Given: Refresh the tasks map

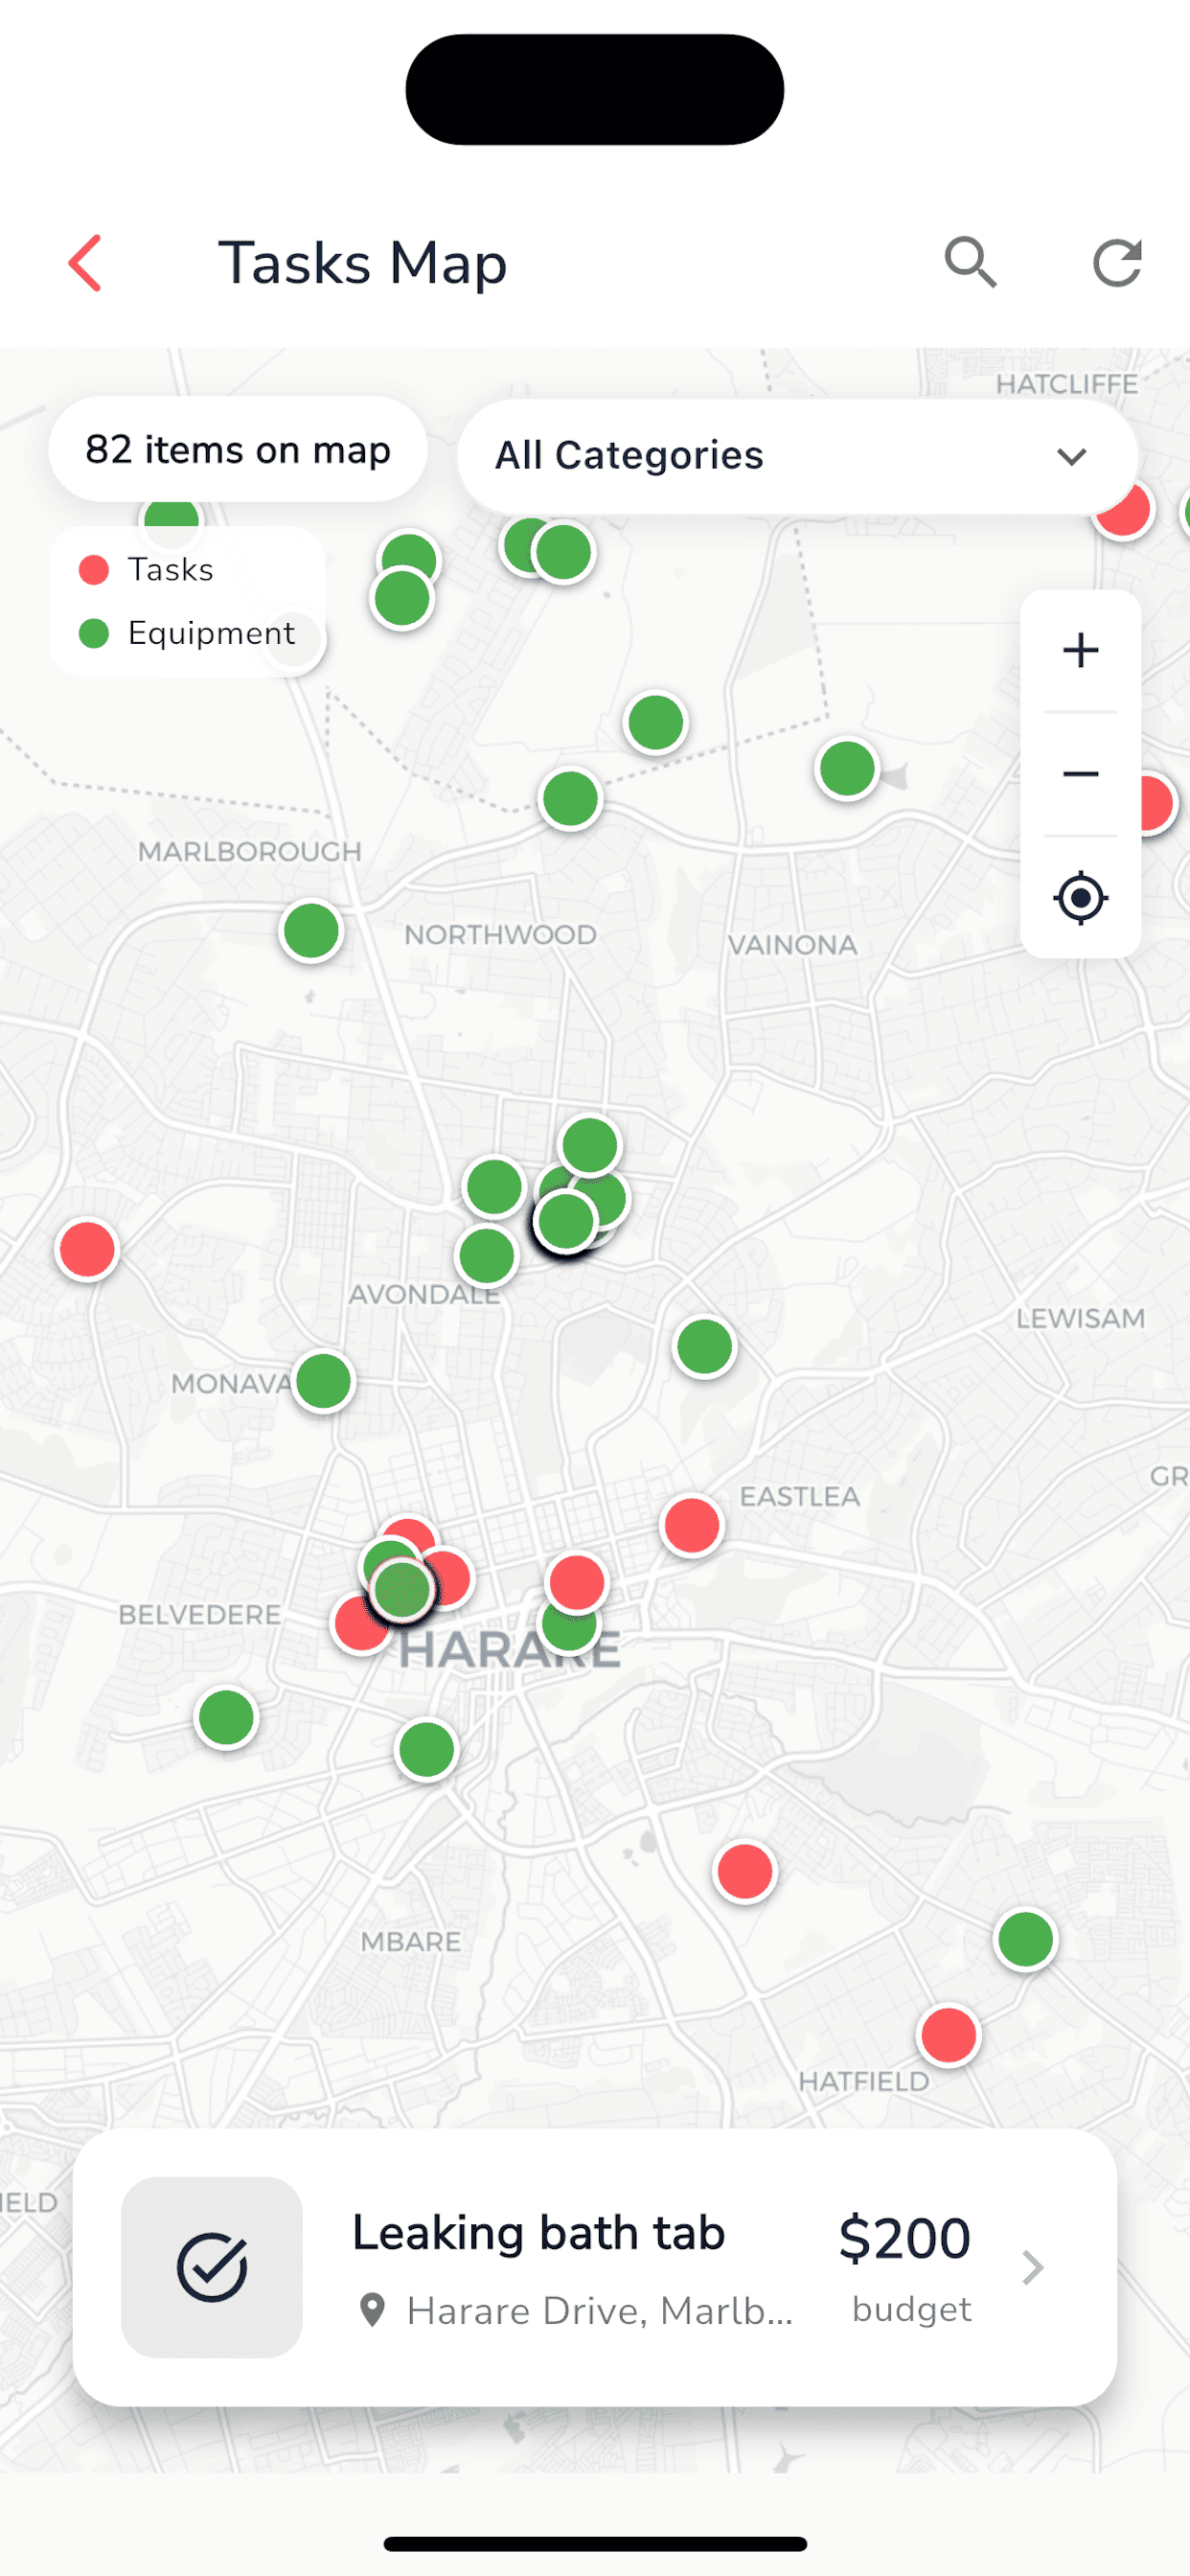Looking at the screenshot, I should pos(1116,263).
